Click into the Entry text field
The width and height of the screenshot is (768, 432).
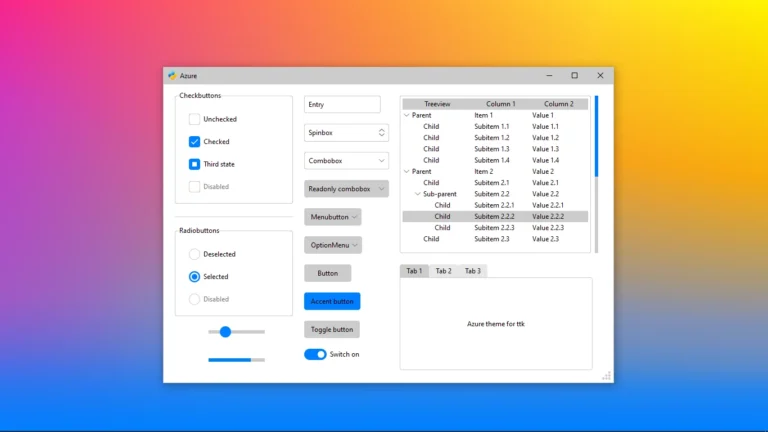click(x=342, y=104)
